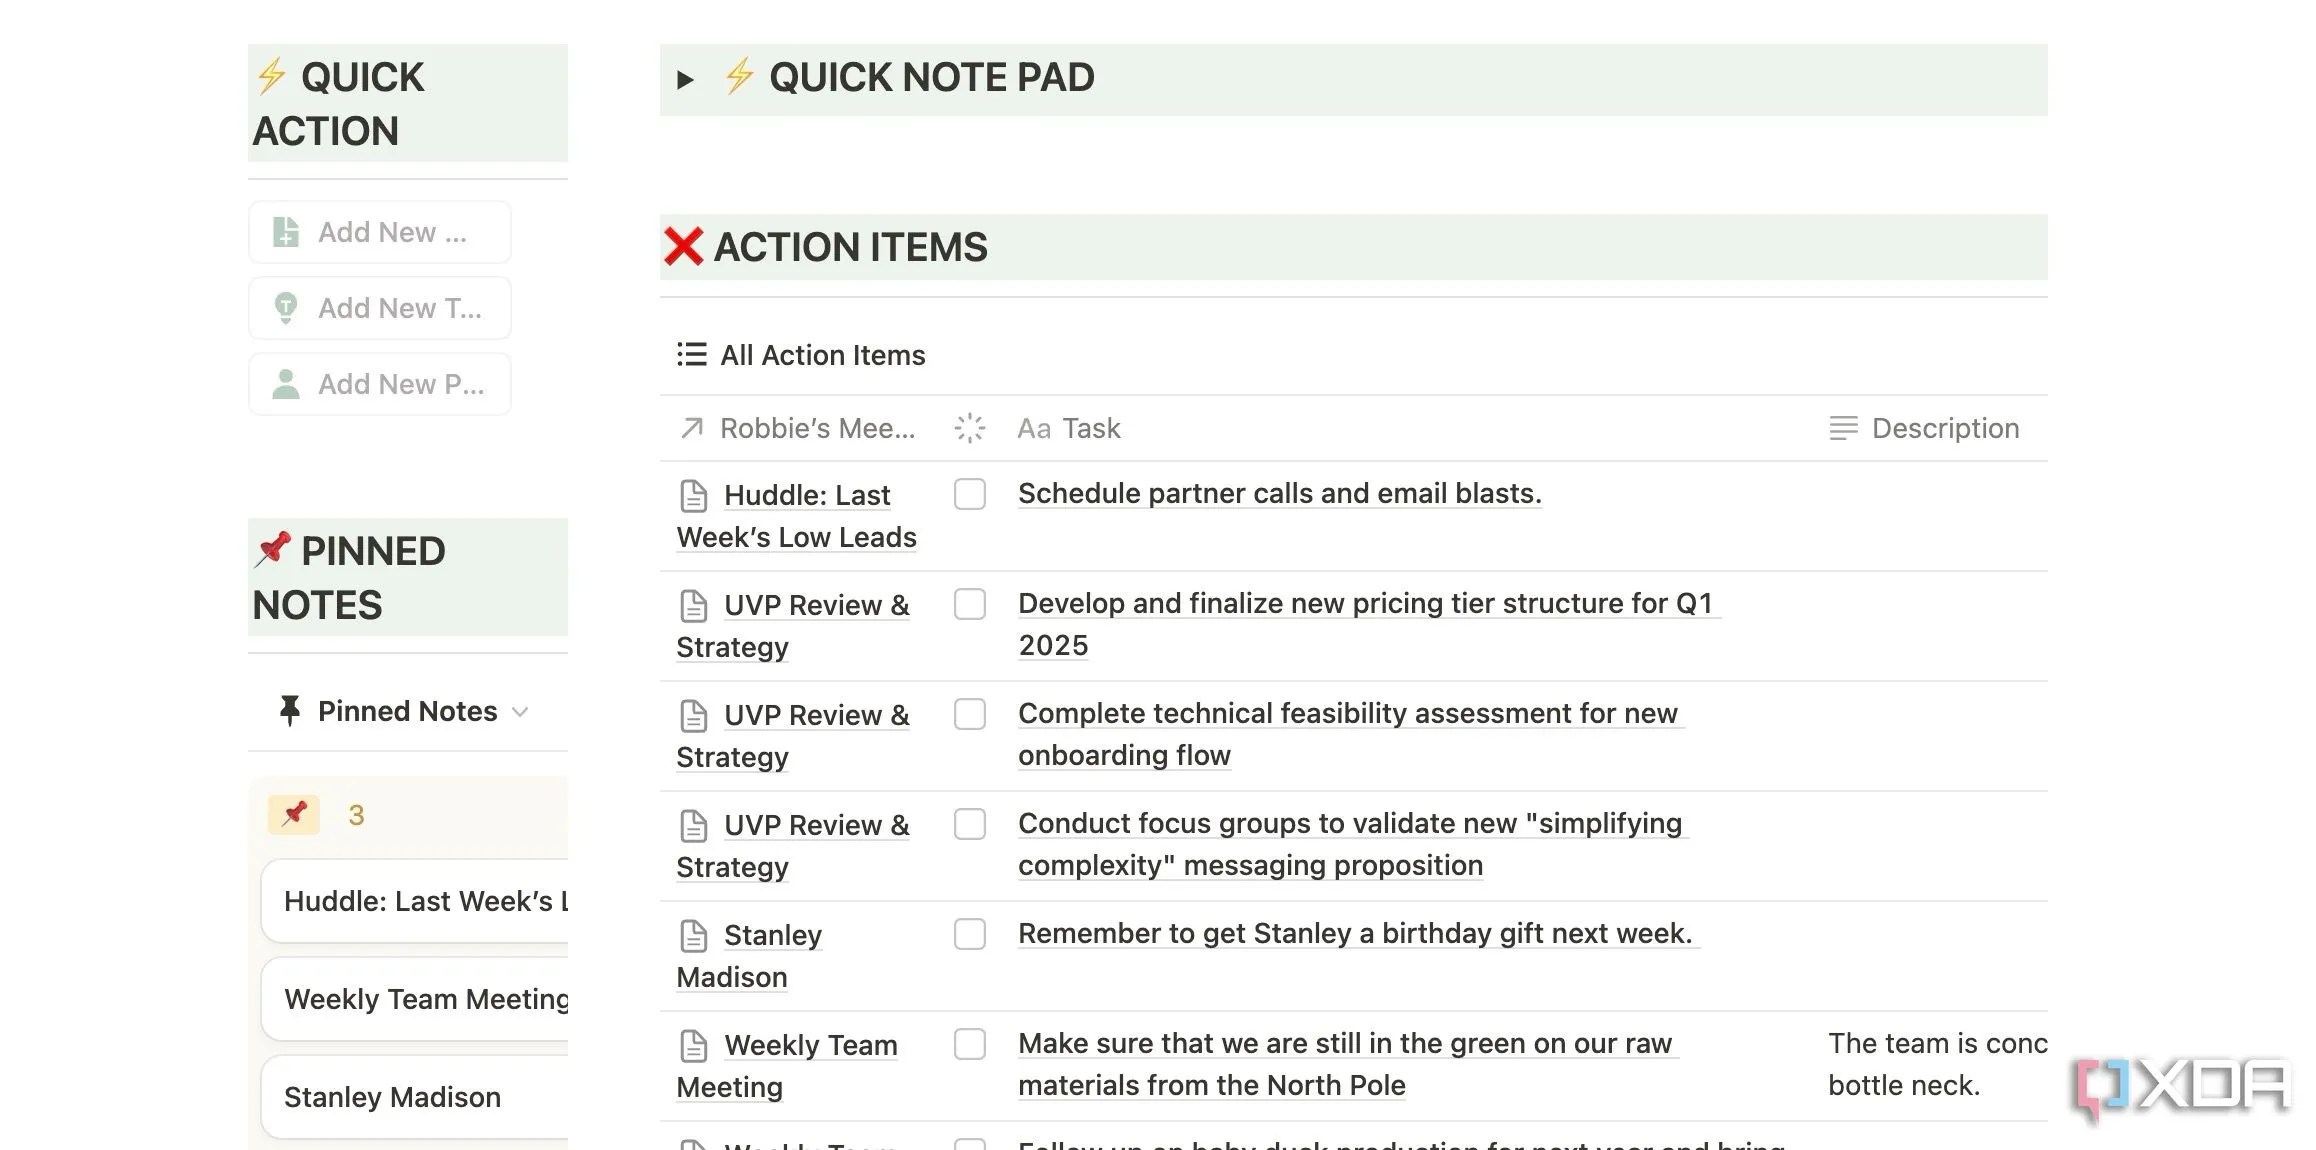This screenshot has width=2316, height=1150.
Task: Open the Pinned Notes view dropdown chevron
Action: tap(520, 712)
